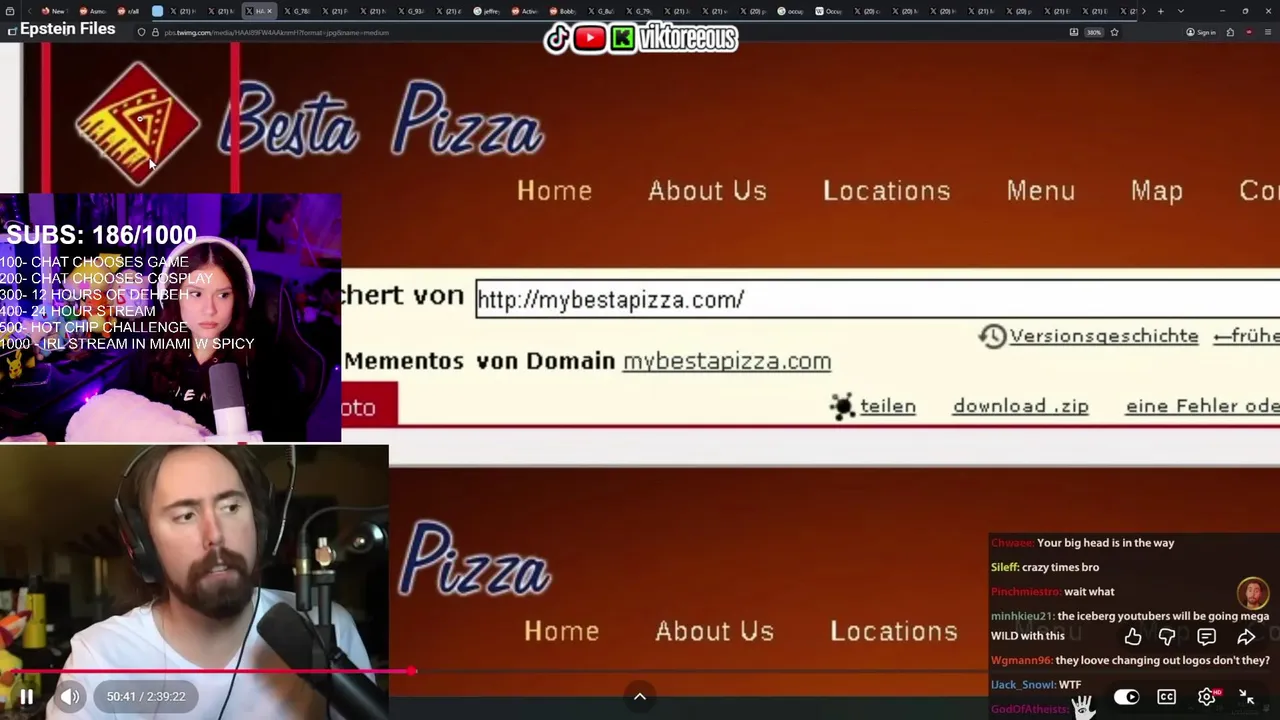This screenshot has width=1280, height=720.
Task: Click the Besta Pizza logo emblem
Action: pyautogui.click(x=137, y=123)
